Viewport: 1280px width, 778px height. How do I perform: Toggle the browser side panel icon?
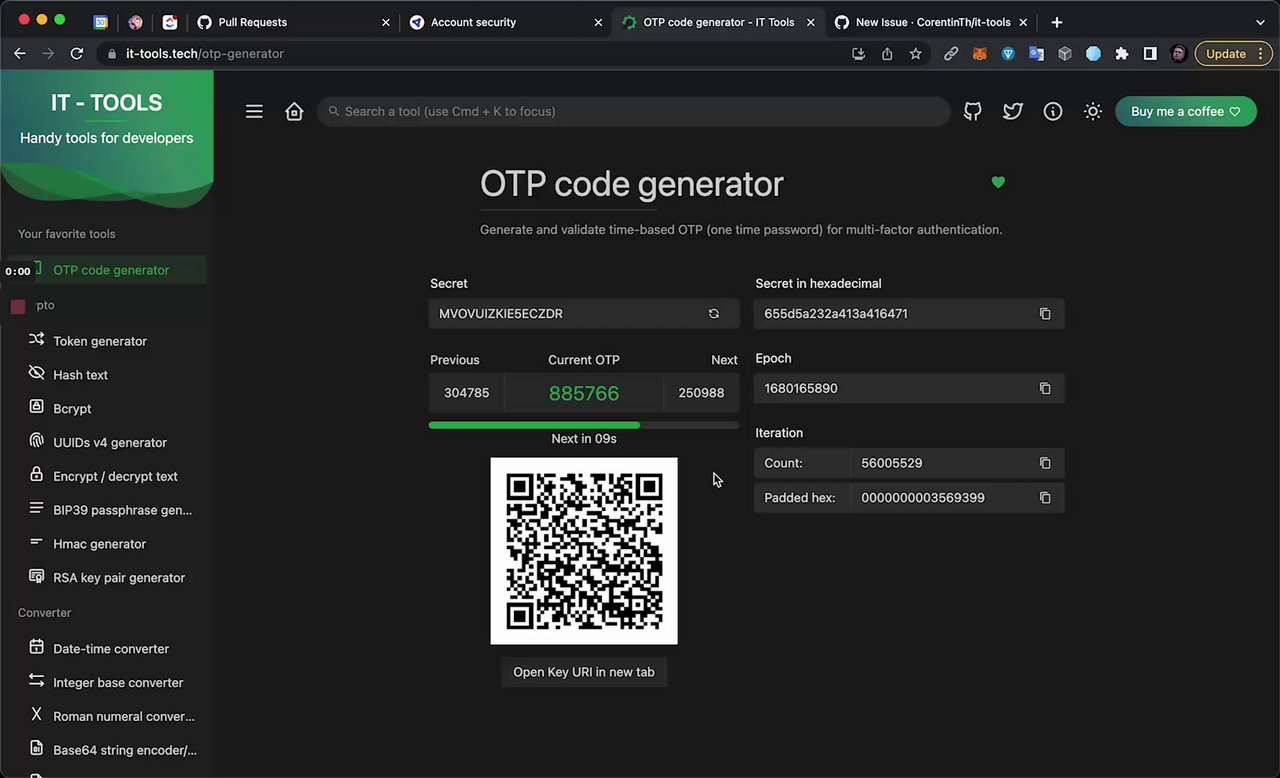1150,54
